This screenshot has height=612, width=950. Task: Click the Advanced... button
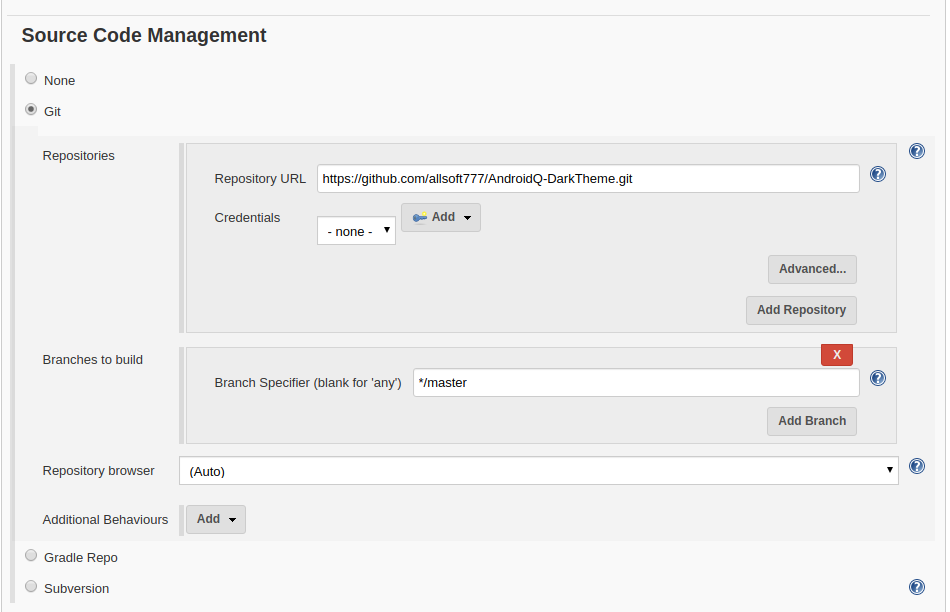(x=812, y=269)
